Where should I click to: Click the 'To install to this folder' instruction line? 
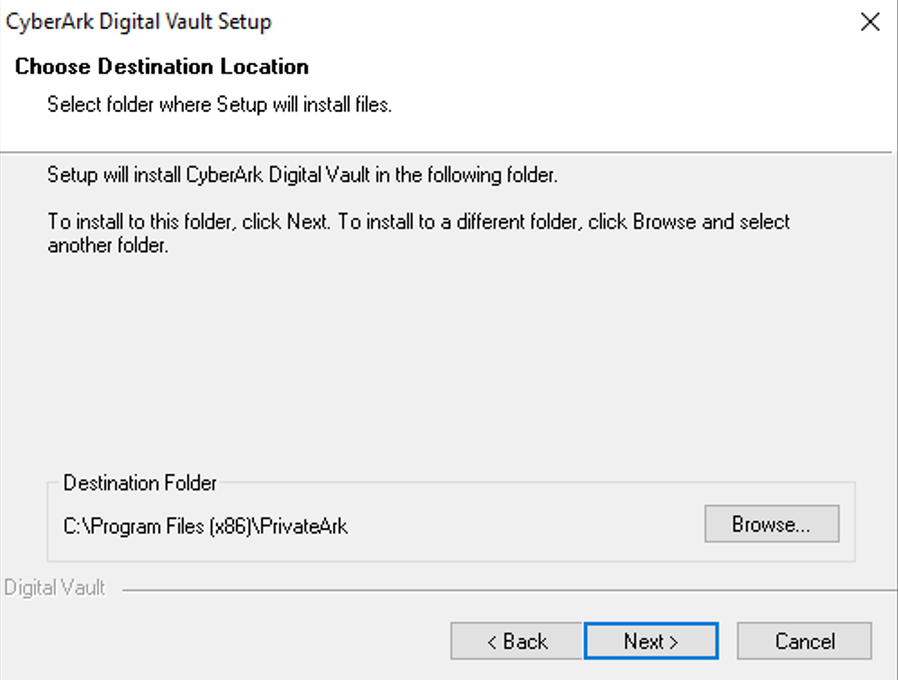point(419,222)
